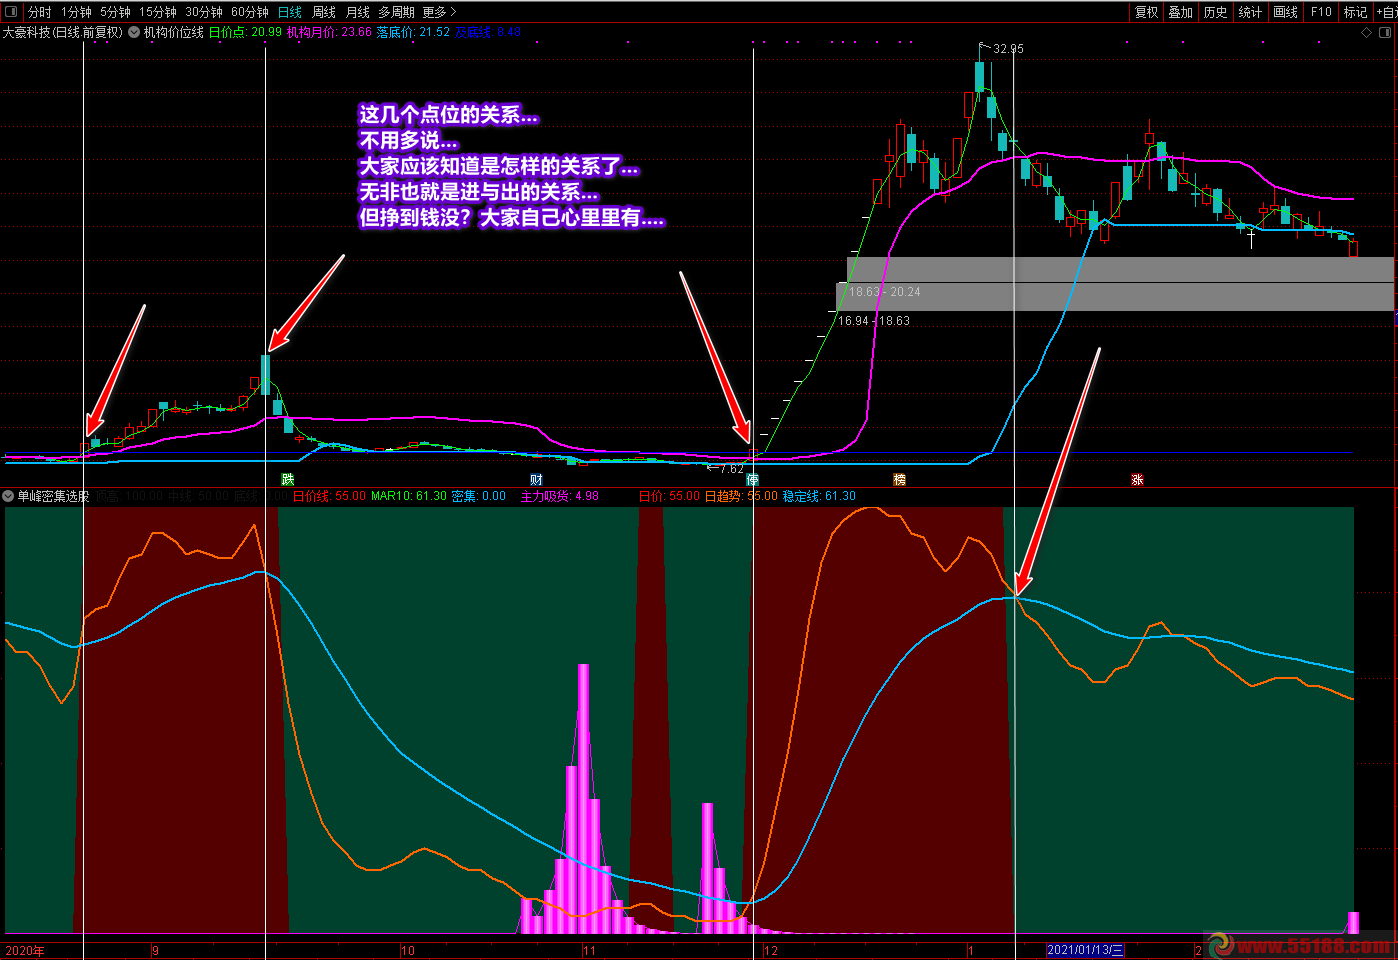Toggle the left sidebar panel icon
Screen dimensions: 1398x960
pyautogui.click(x=12, y=12)
